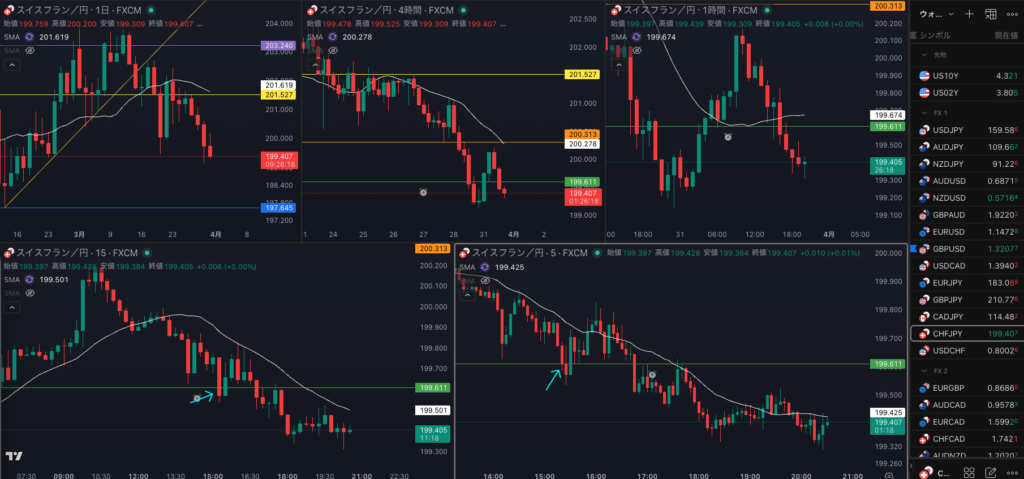Click the event marker icon on 4-hour chart

(x=424, y=191)
